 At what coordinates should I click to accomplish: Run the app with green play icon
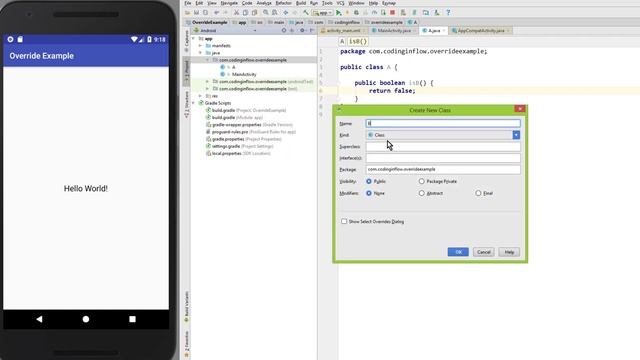pos(338,13)
